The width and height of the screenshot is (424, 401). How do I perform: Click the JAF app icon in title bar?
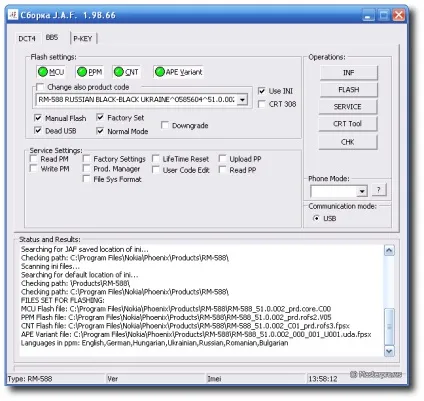pyautogui.click(x=13, y=15)
